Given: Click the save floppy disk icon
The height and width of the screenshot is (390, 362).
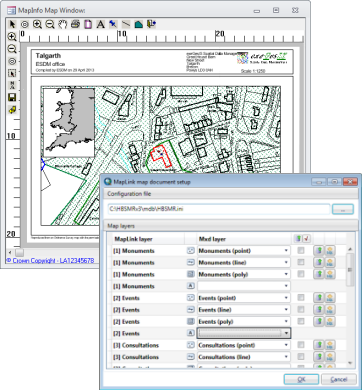Looking at the screenshot, I should 12,97.
